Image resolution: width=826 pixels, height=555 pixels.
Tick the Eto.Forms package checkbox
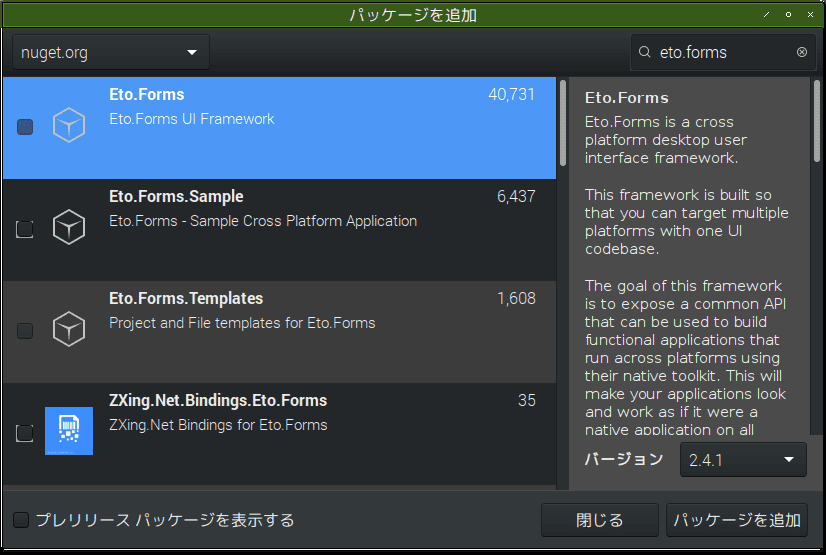tap(25, 127)
